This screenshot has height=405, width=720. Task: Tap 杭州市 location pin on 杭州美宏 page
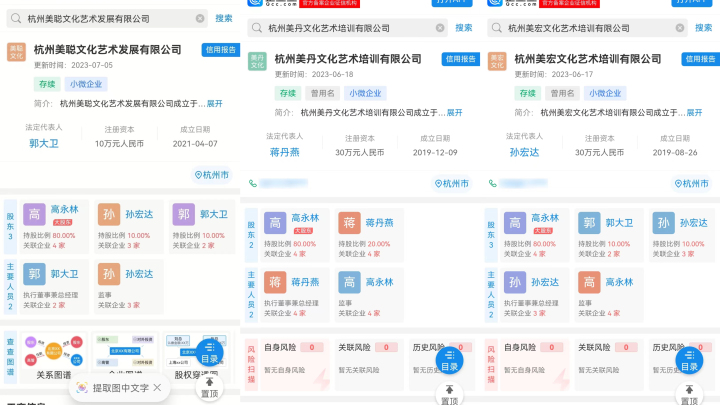pos(692,184)
